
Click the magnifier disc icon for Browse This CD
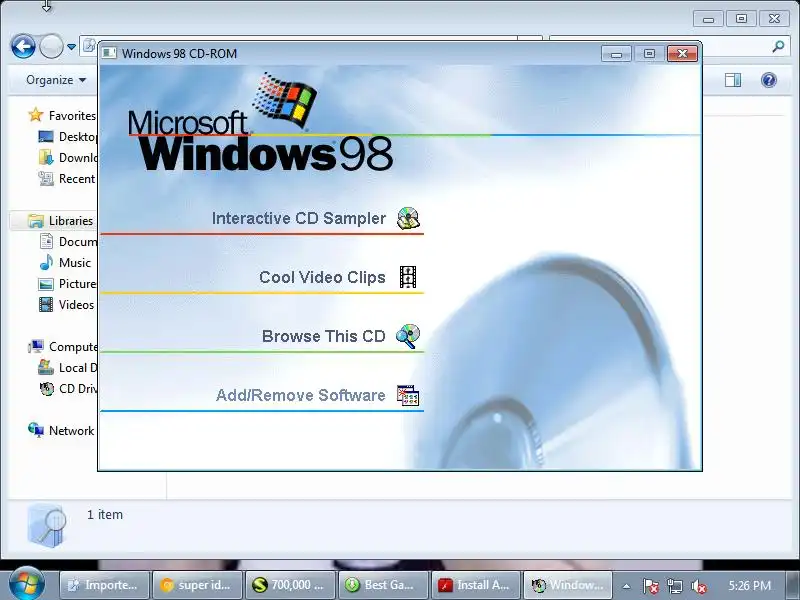click(408, 336)
